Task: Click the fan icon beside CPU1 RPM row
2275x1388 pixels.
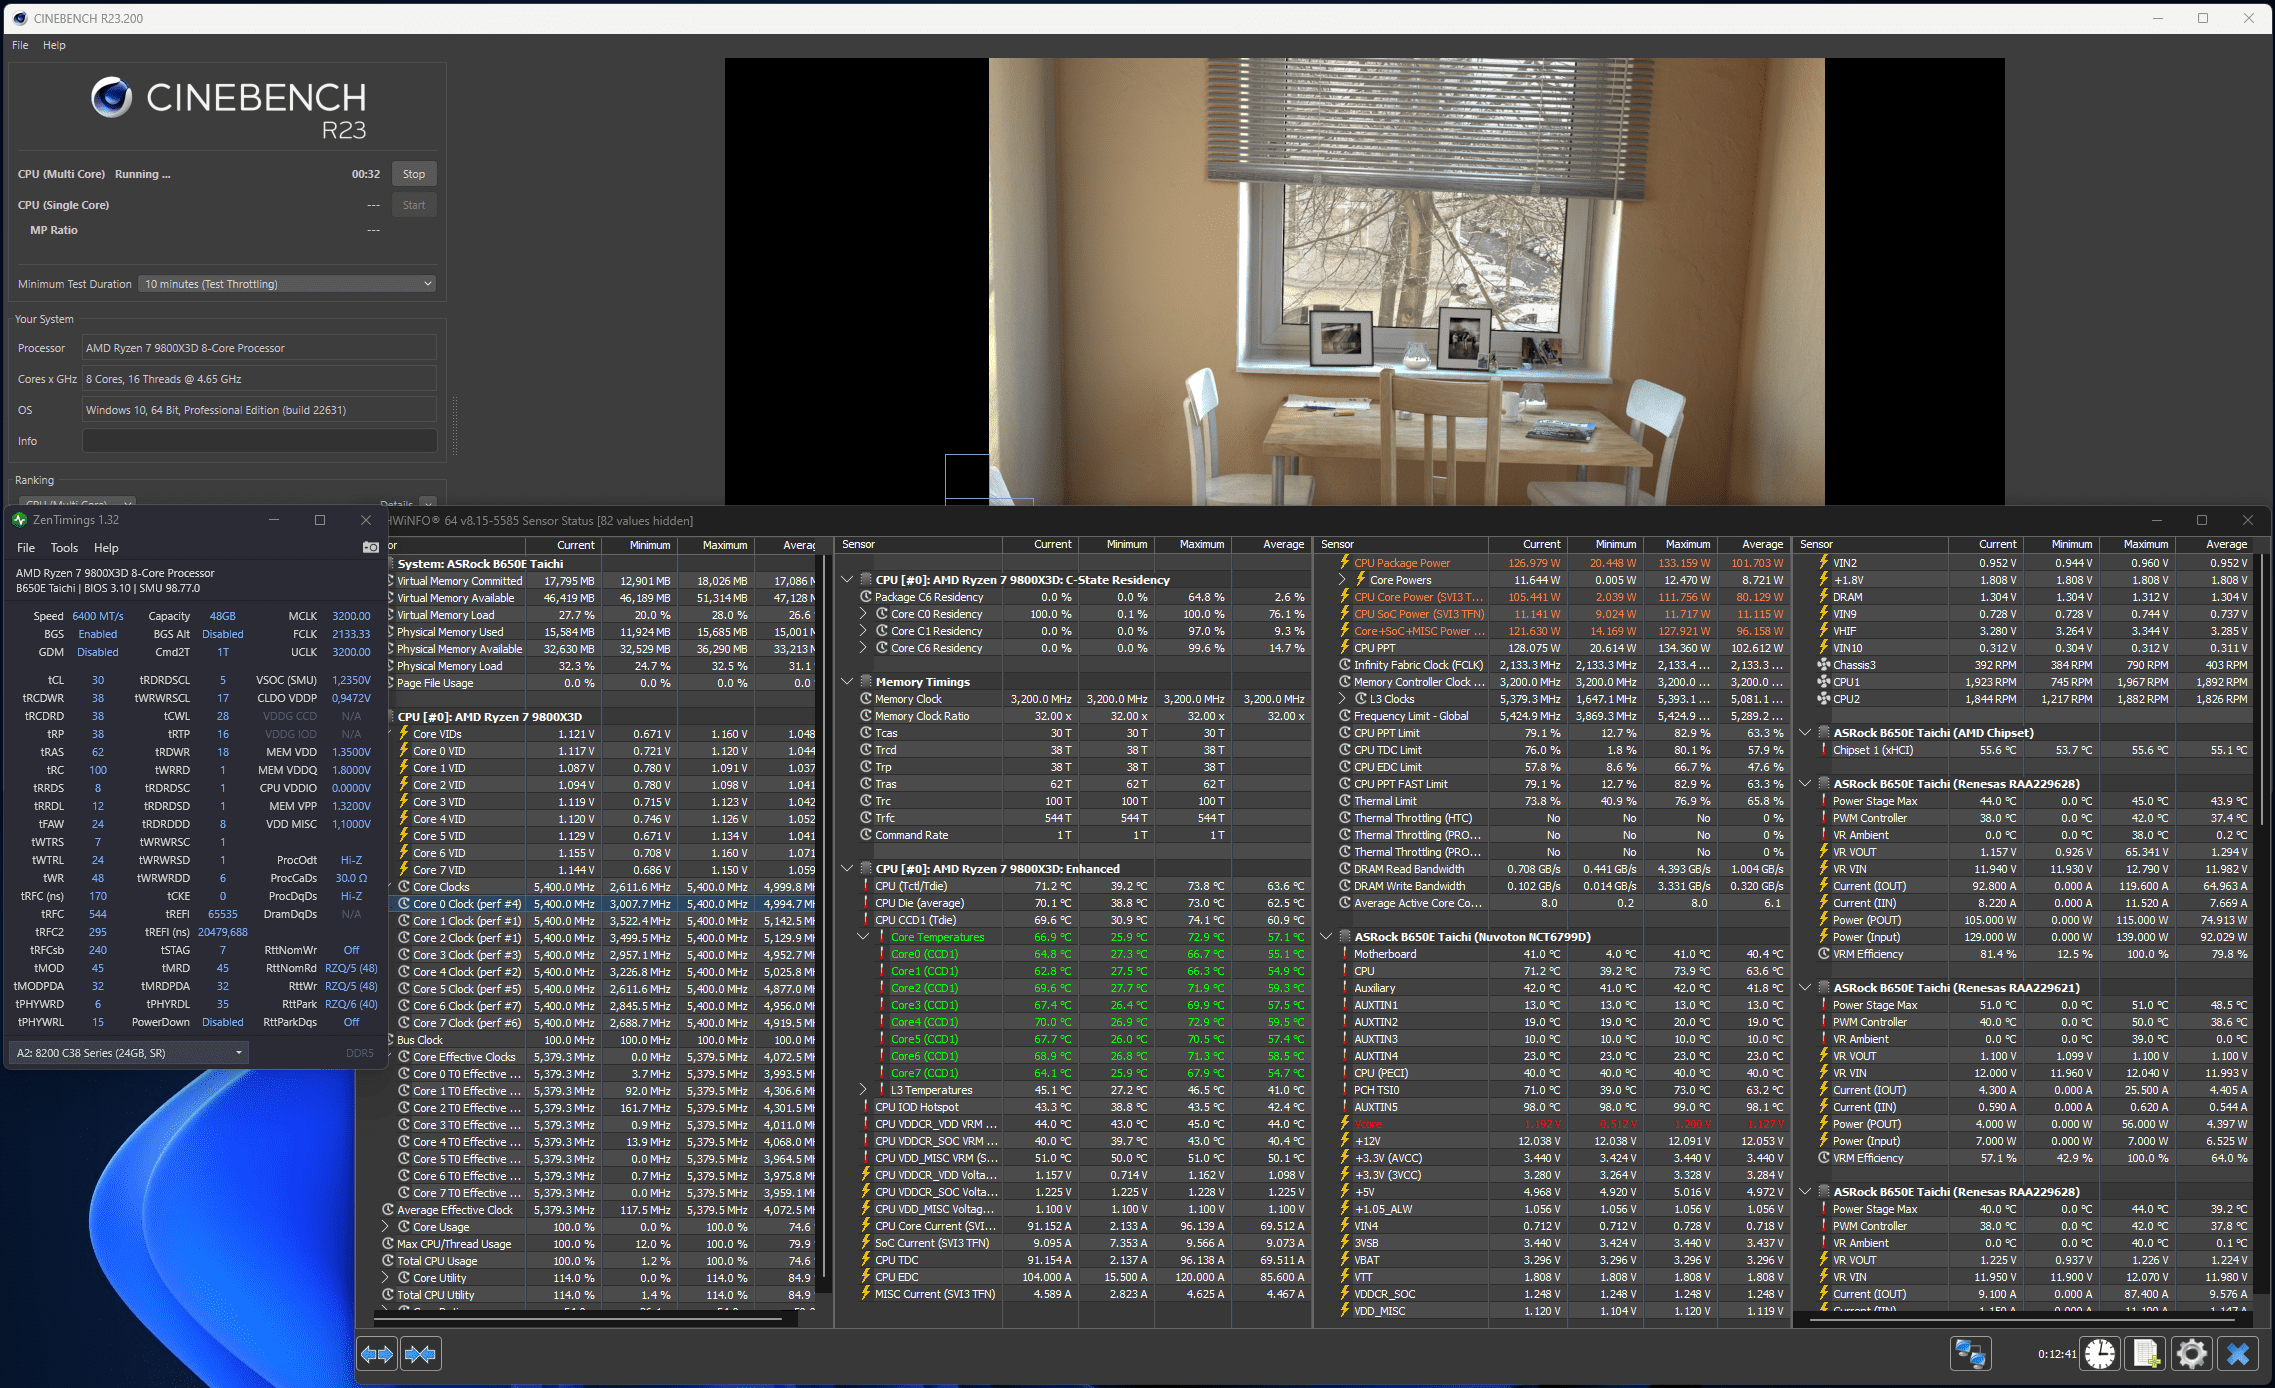Action: point(1824,682)
